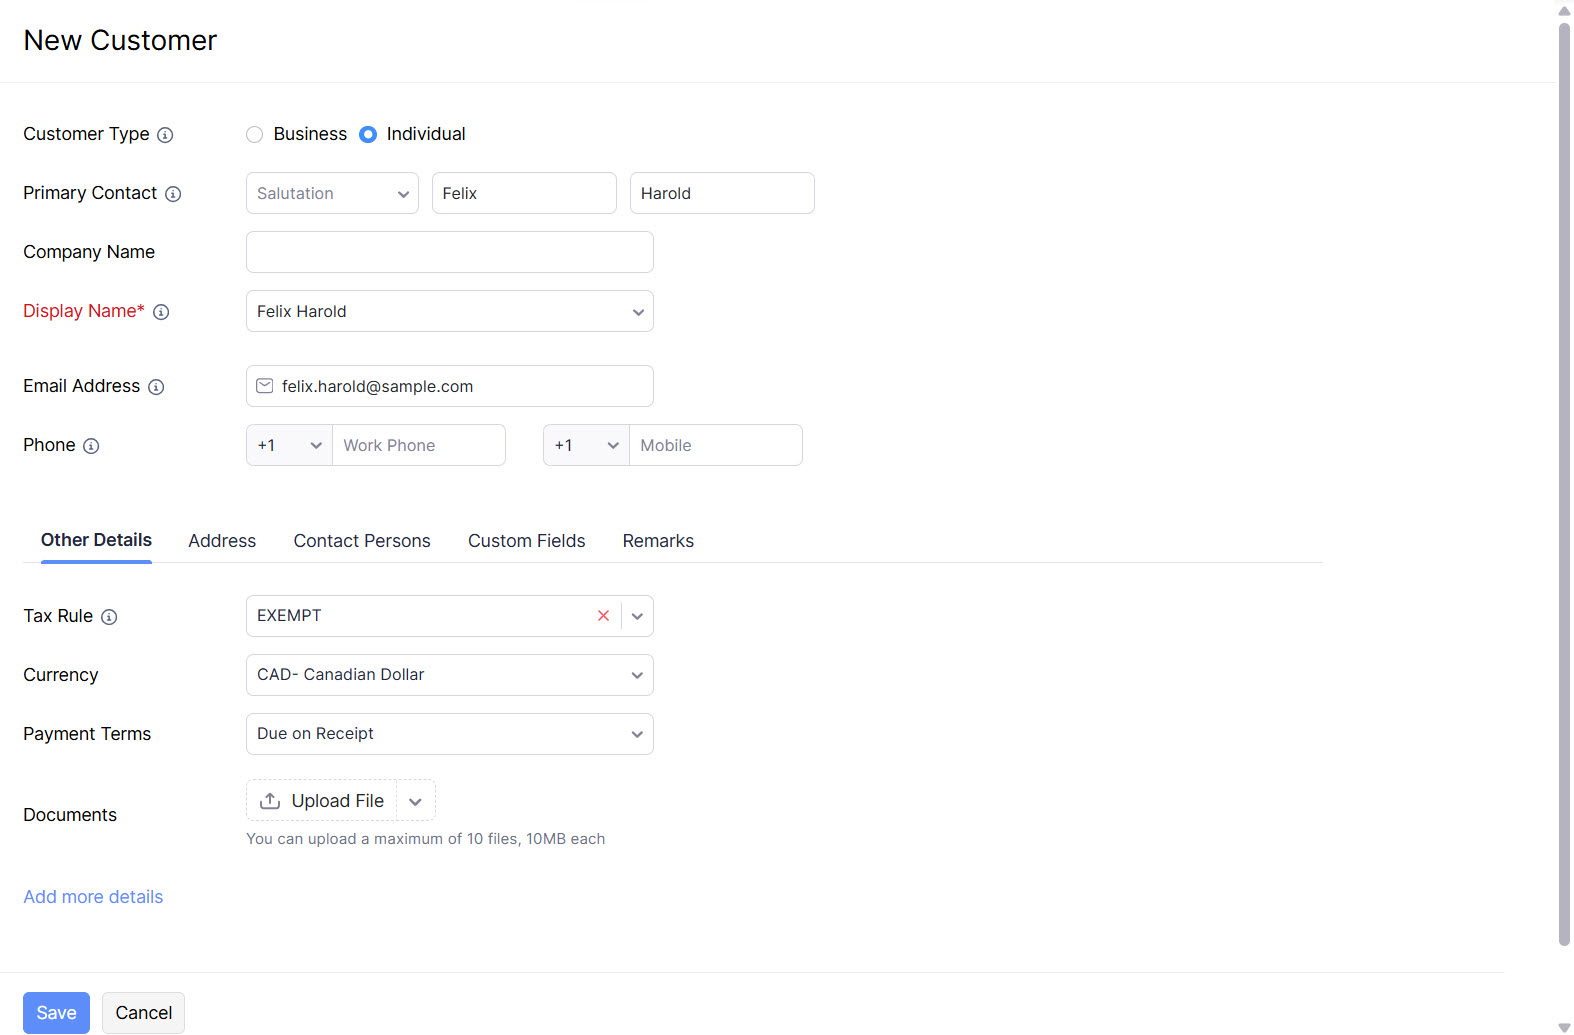The height and width of the screenshot is (1035, 1574).
Task: Click the vertical page scrollbar
Action: (x=1564, y=480)
